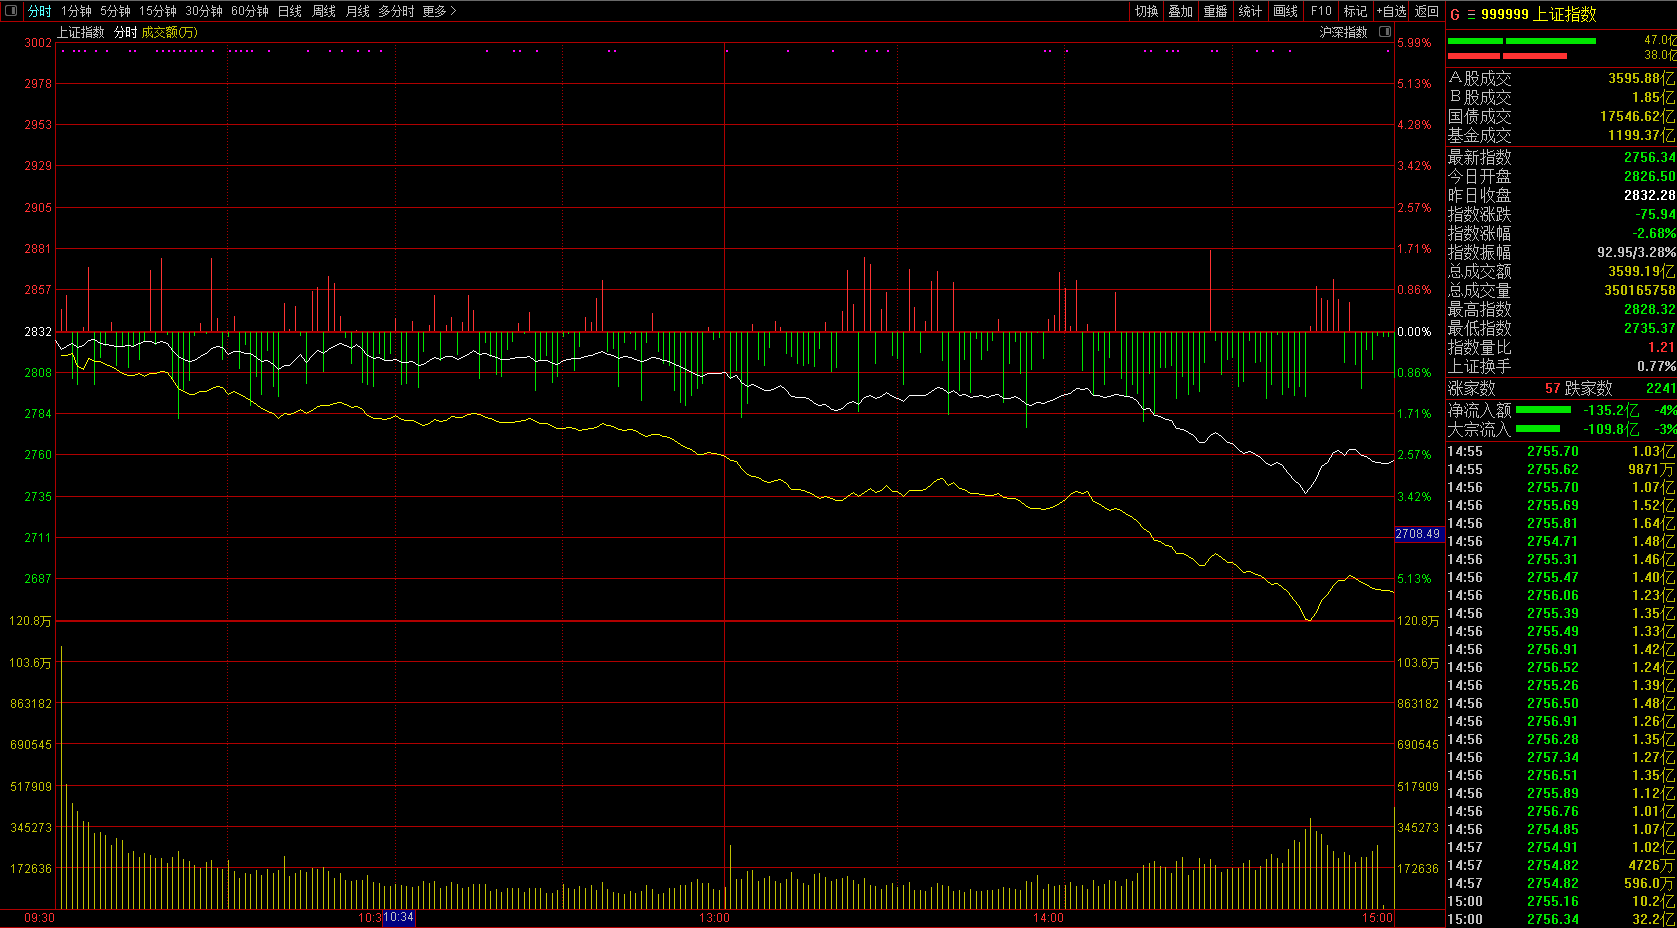Click the 指数振幅 value 92.95/3.28%
1677x928 pixels.
pyautogui.click(x=1636, y=252)
